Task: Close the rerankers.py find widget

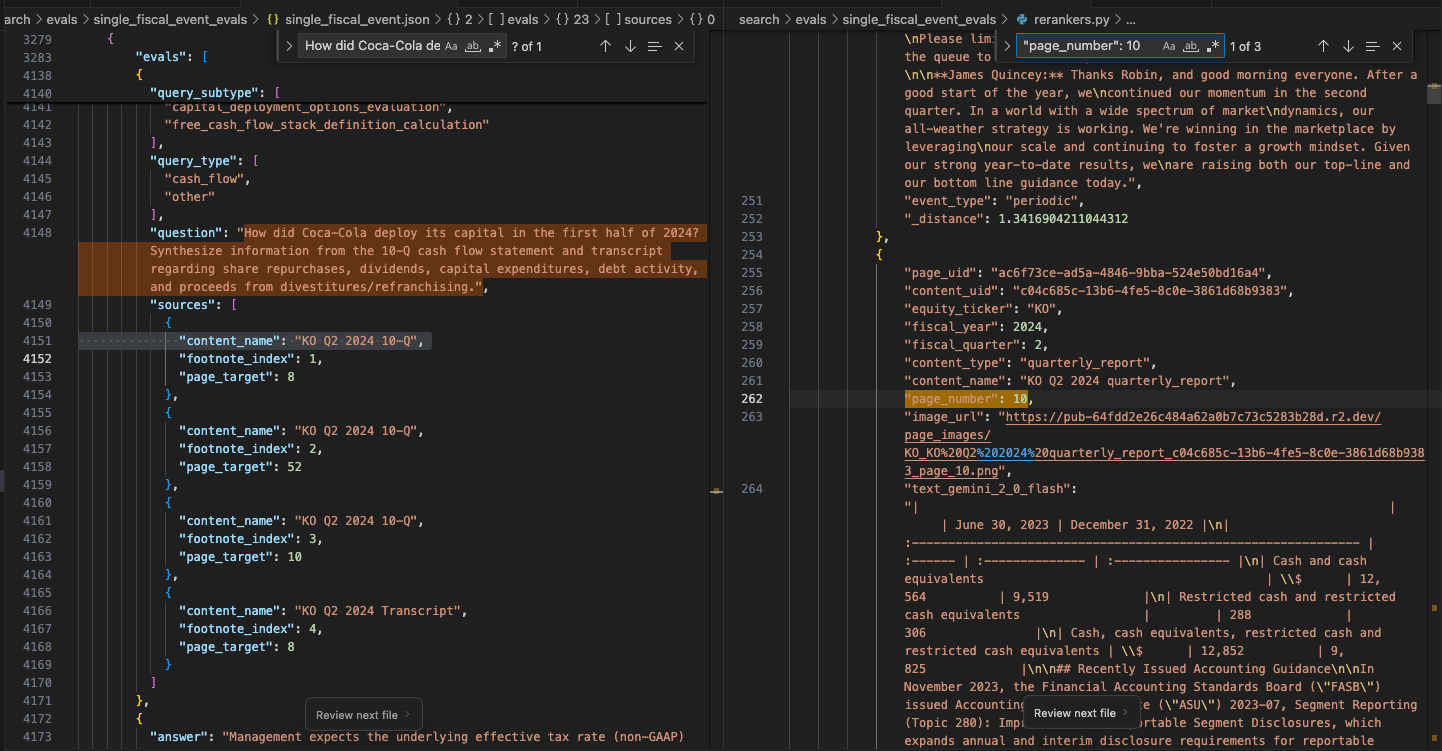Action: pos(1397,46)
